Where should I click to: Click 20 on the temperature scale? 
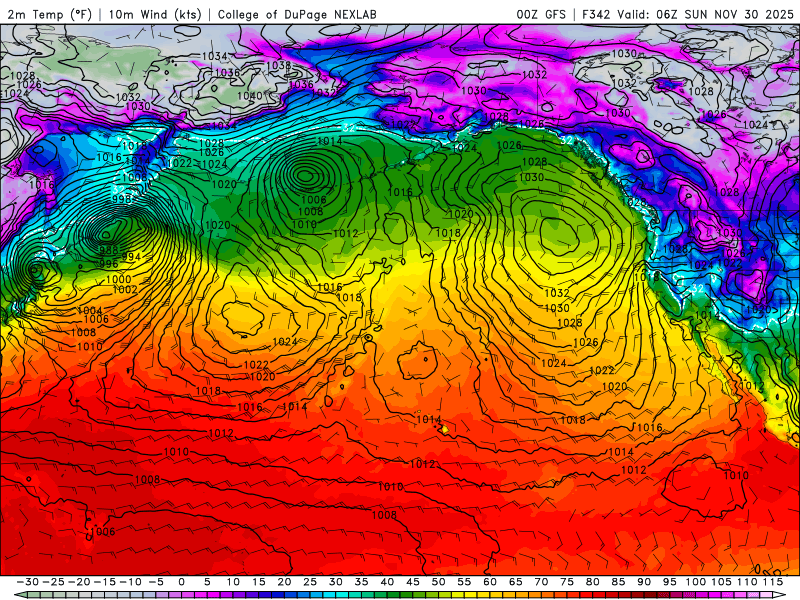coord(284,582)
